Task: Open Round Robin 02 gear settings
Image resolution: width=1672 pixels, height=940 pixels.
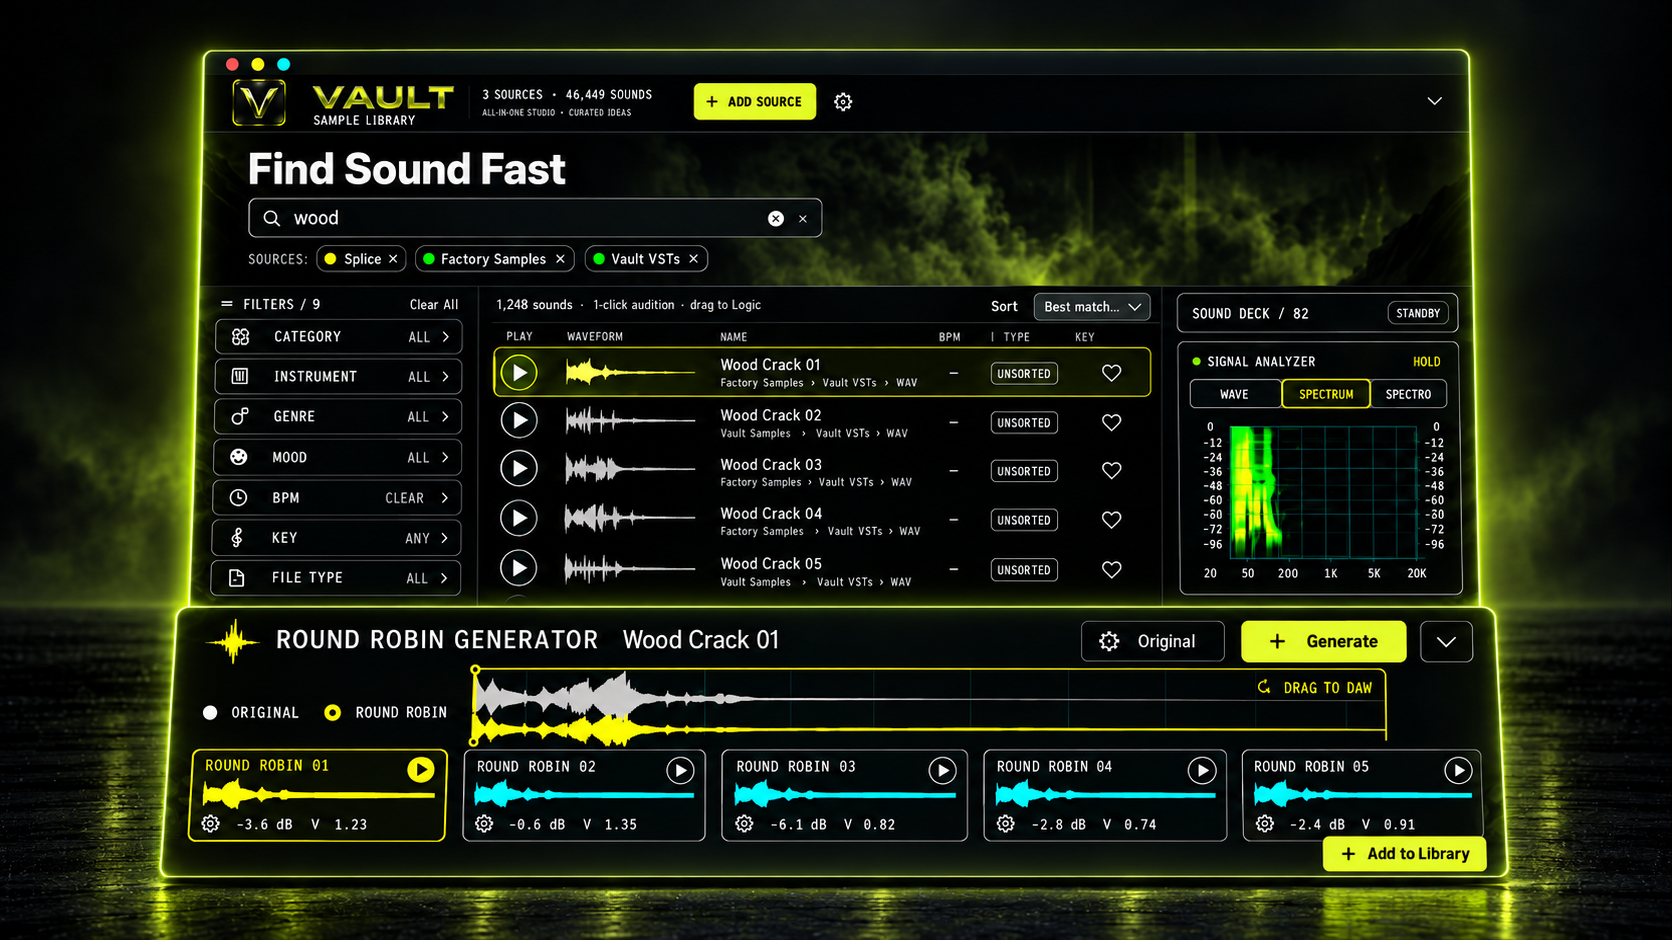Action: pyautogui.click(x=484, y=824)
